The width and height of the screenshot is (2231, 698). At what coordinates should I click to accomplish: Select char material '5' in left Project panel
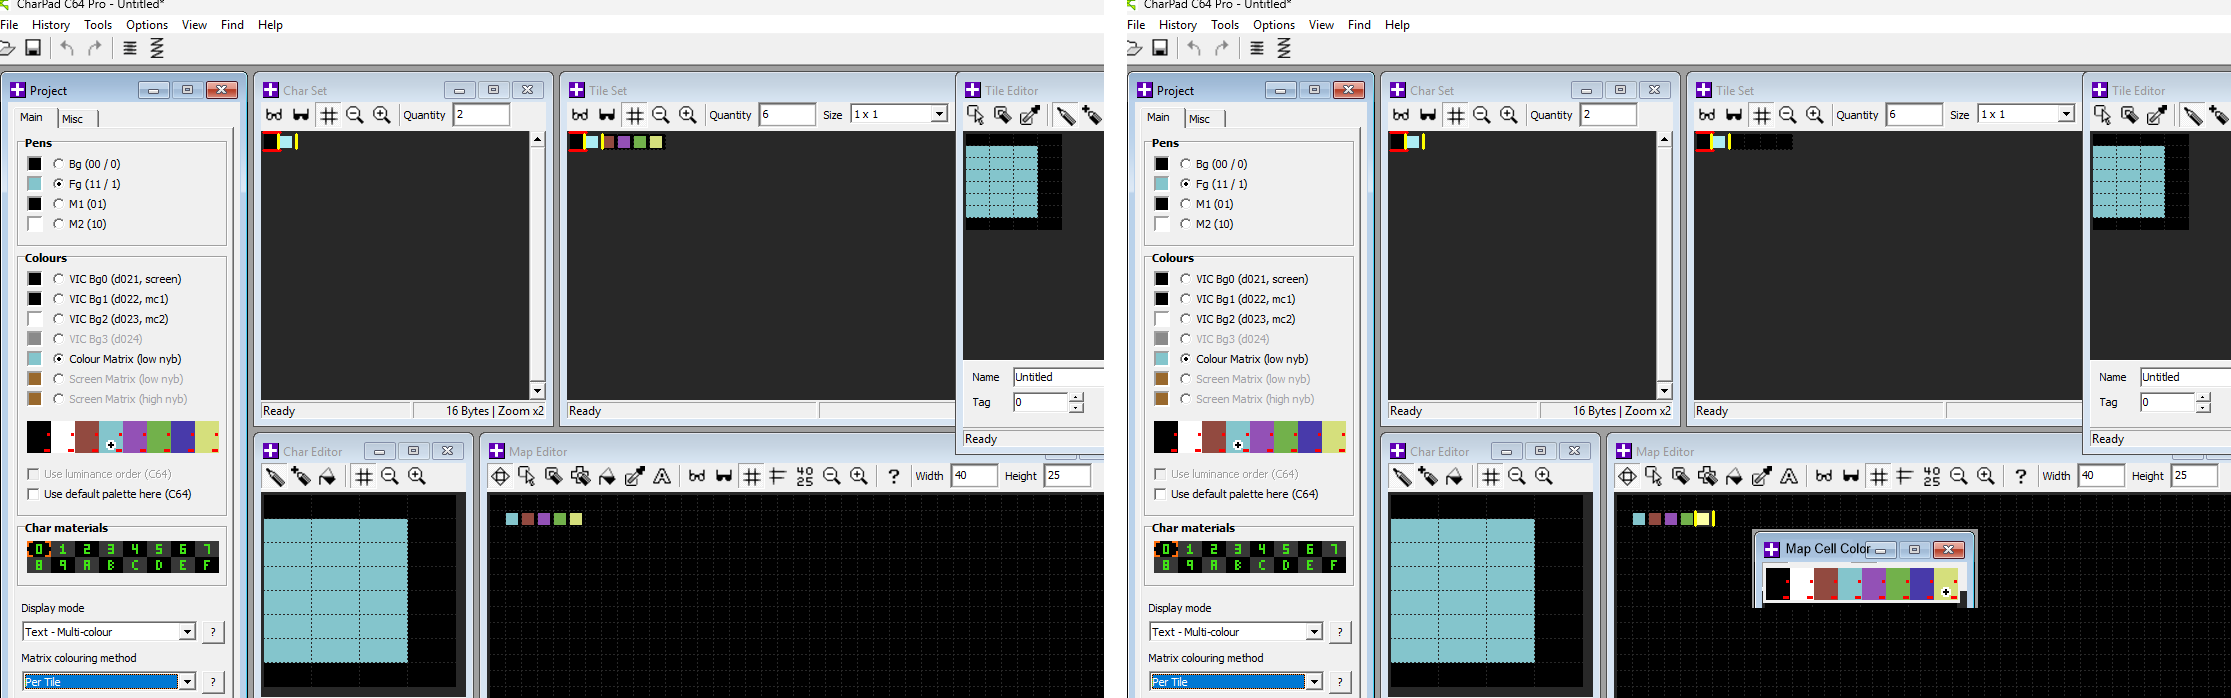(x=159, y=549)
